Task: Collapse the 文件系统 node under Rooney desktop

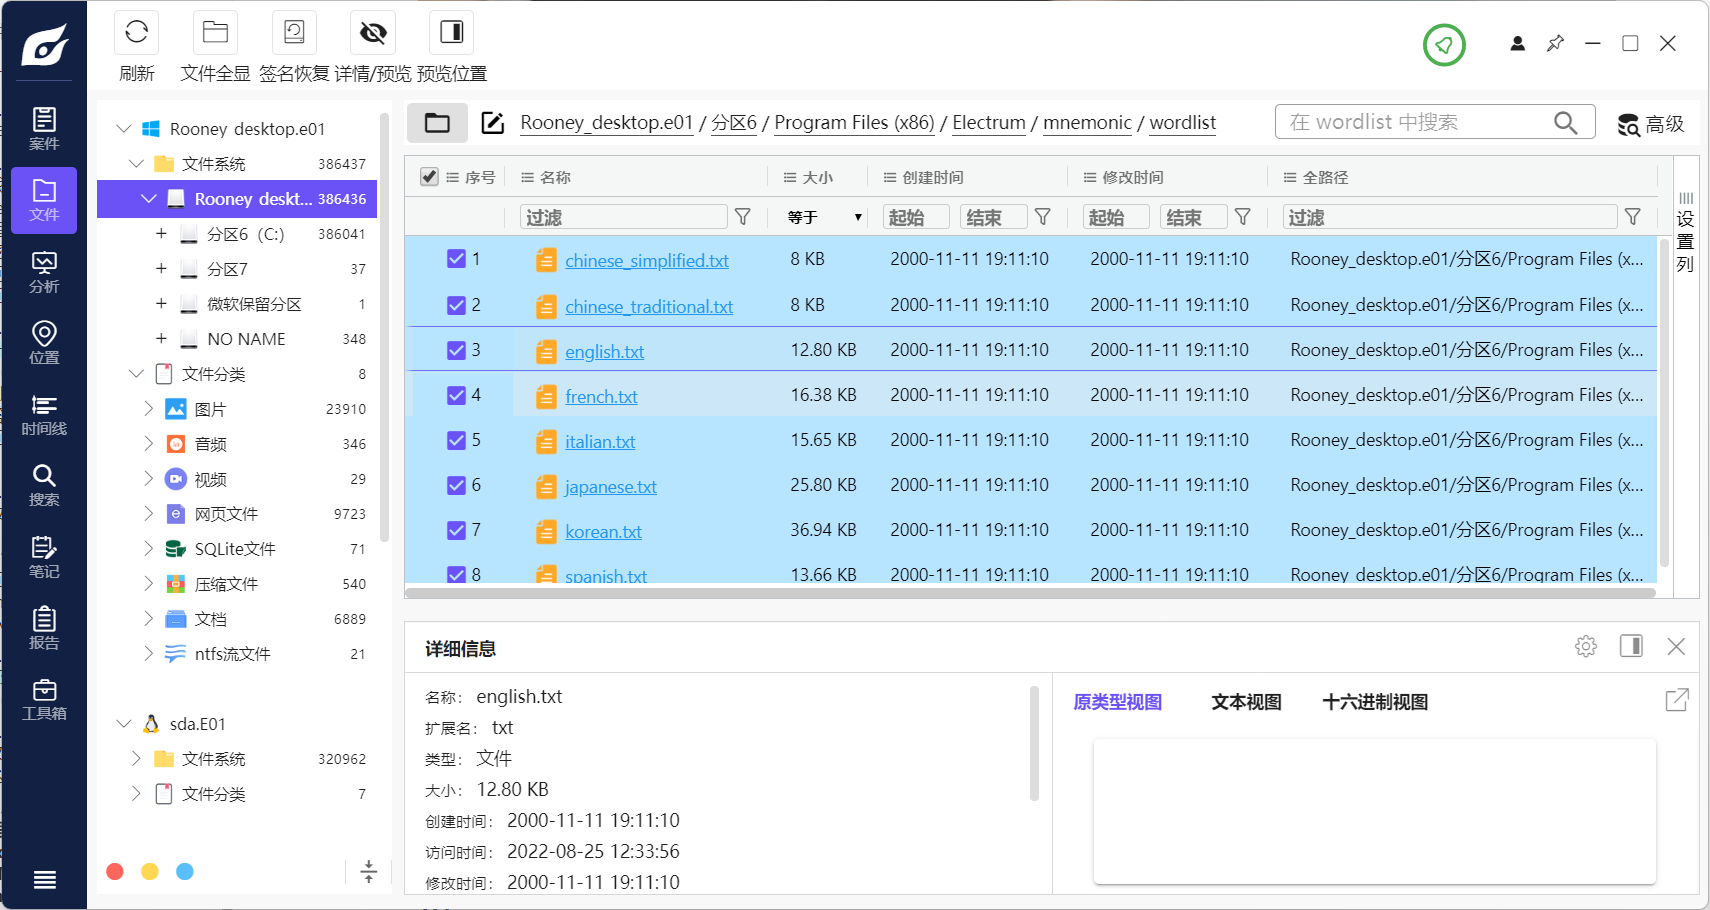Action: [137, 164]
